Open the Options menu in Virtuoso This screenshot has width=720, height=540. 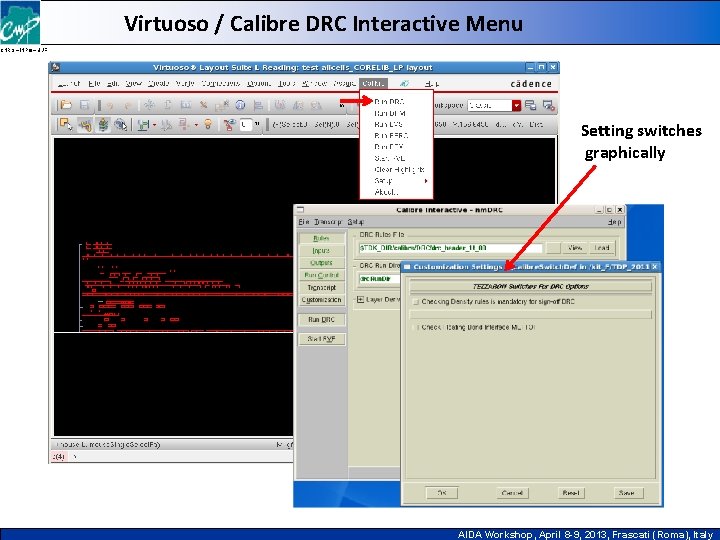[x=258, y=84]
